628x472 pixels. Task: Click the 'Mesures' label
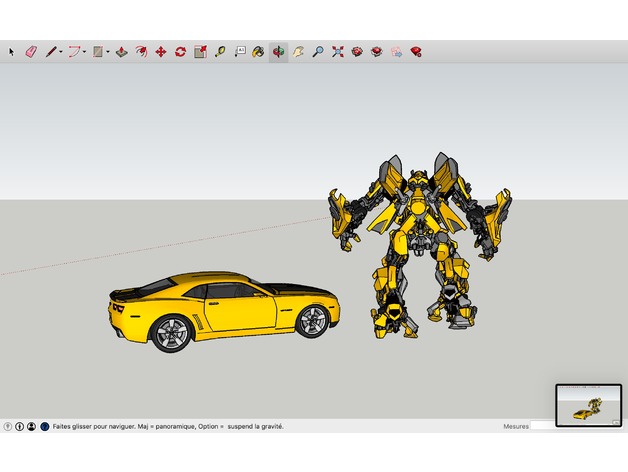(x=516, y=427)
